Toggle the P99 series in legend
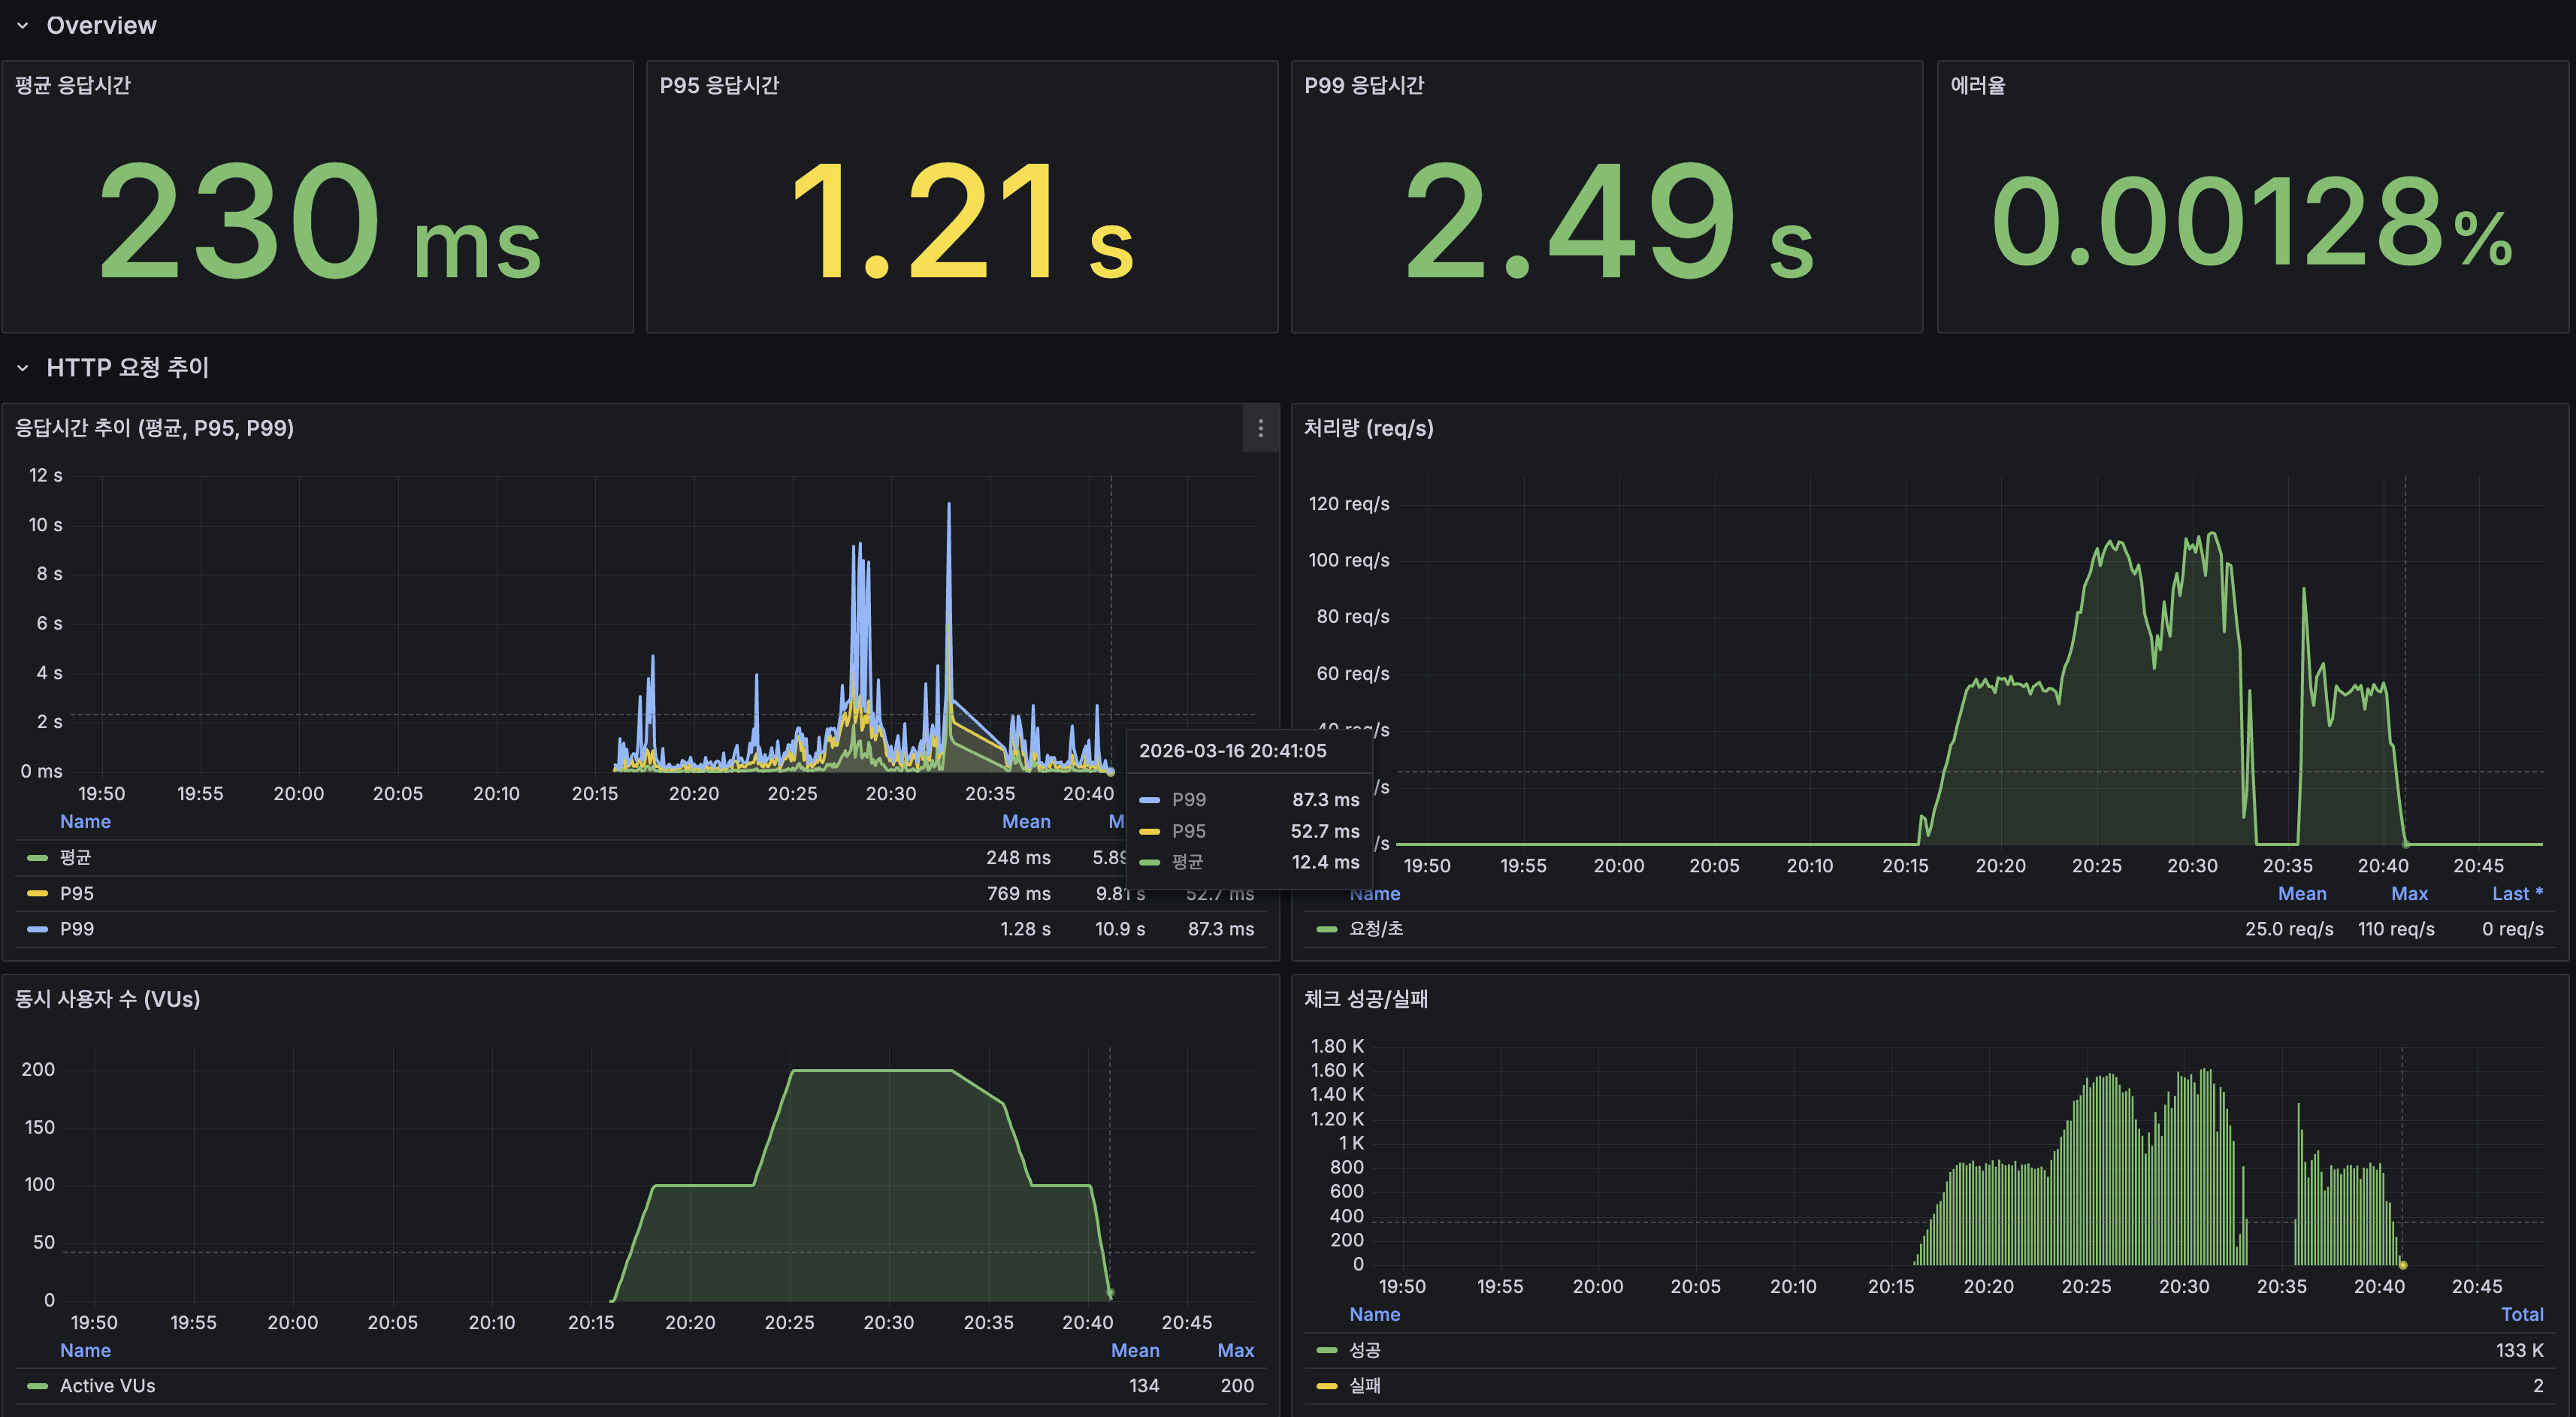2576x1417 pixels. pyautogui.click(x=77, y=929)
